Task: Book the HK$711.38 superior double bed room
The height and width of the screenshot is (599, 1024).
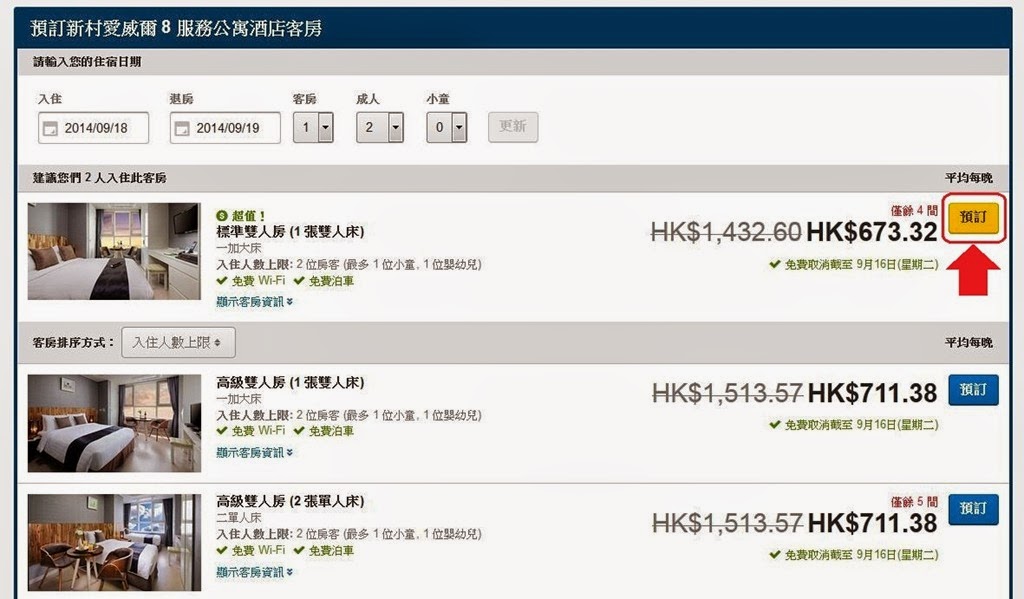Action: click(x=973, y=390)
